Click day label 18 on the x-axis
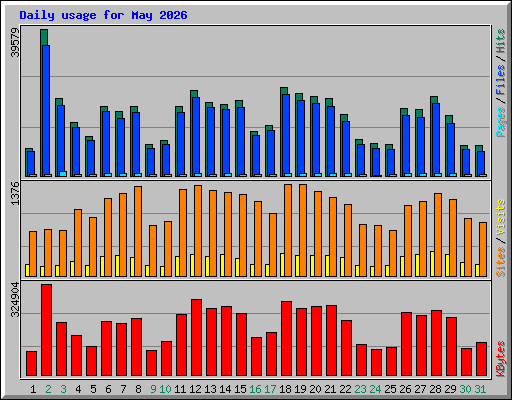 click(x=285, y=389)
